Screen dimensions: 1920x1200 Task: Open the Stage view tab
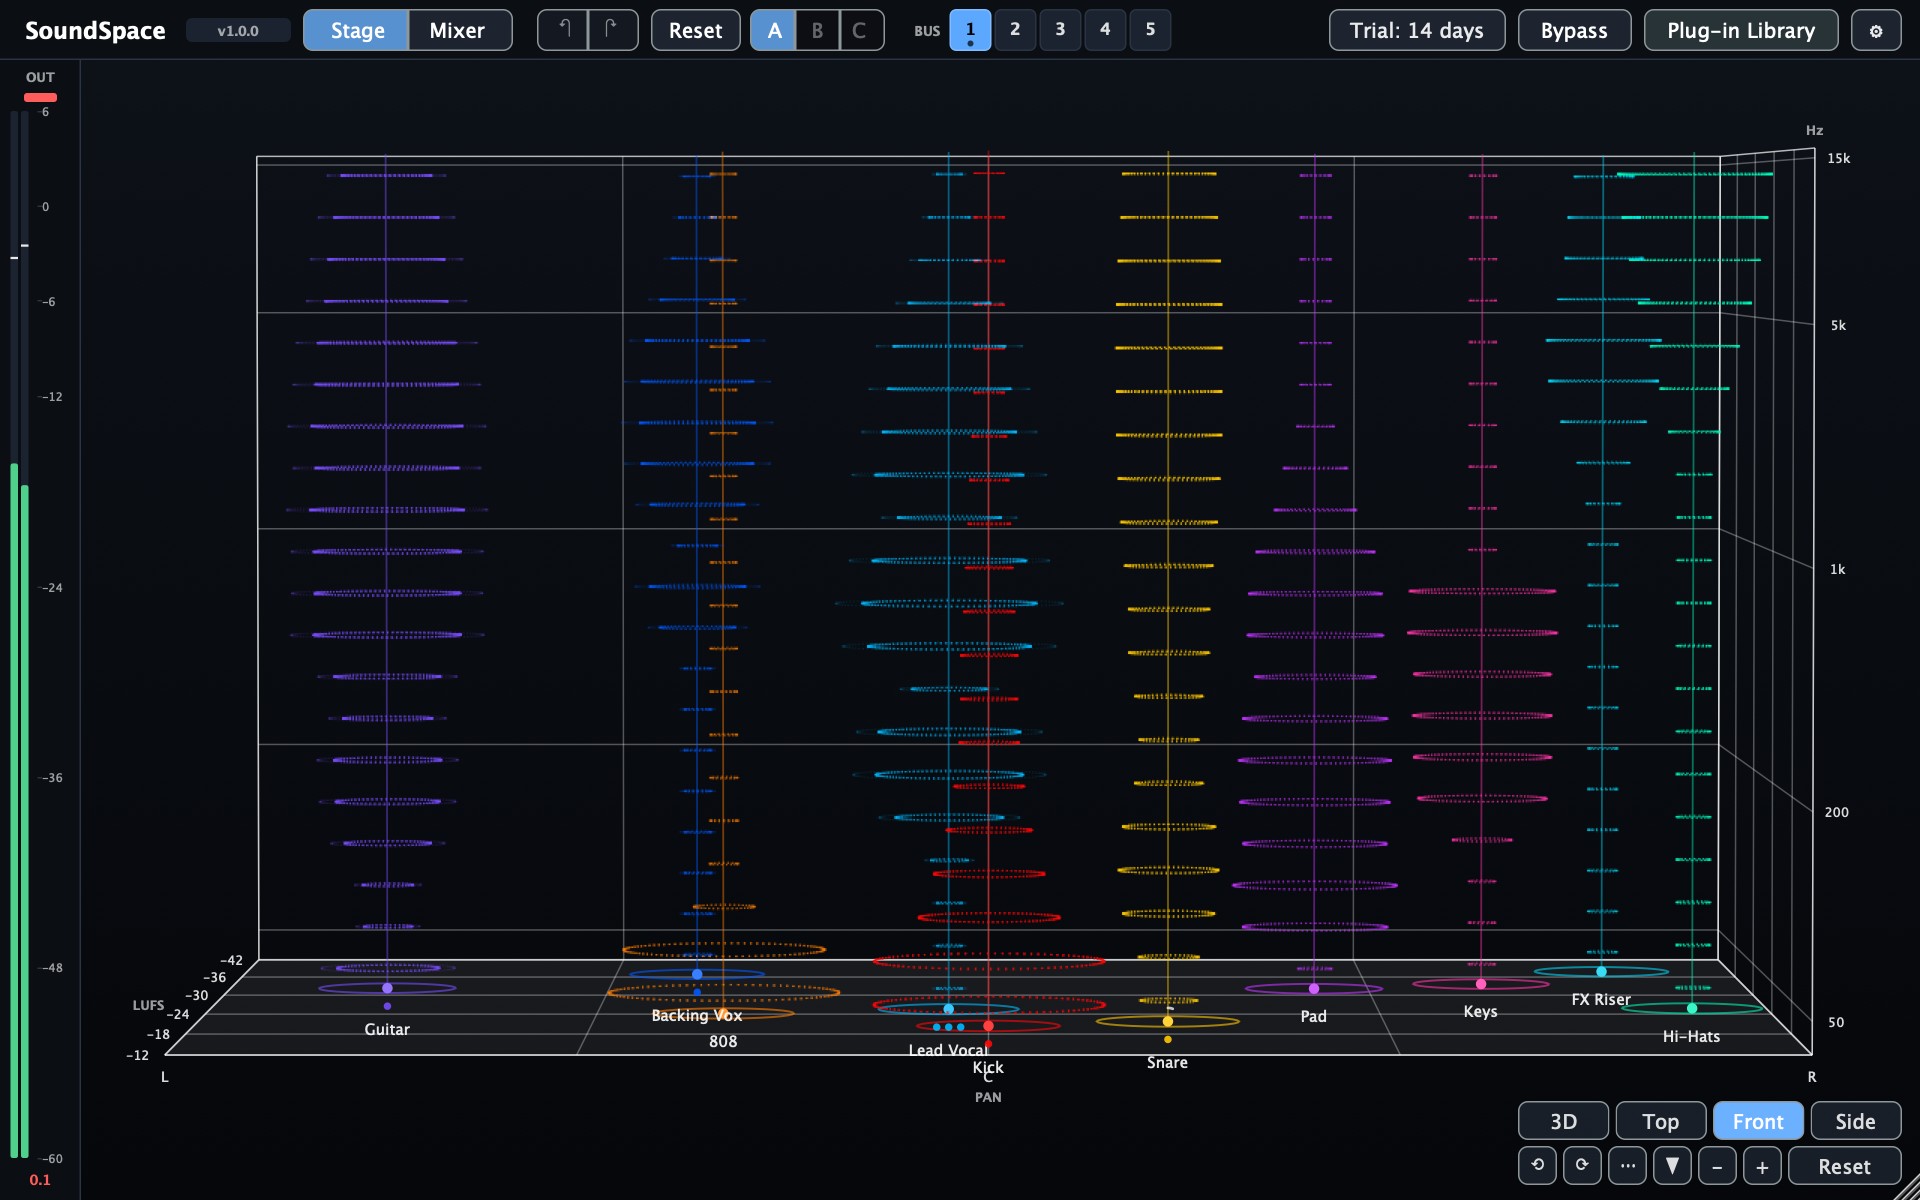pyautogui.click(x=357, y=30)
